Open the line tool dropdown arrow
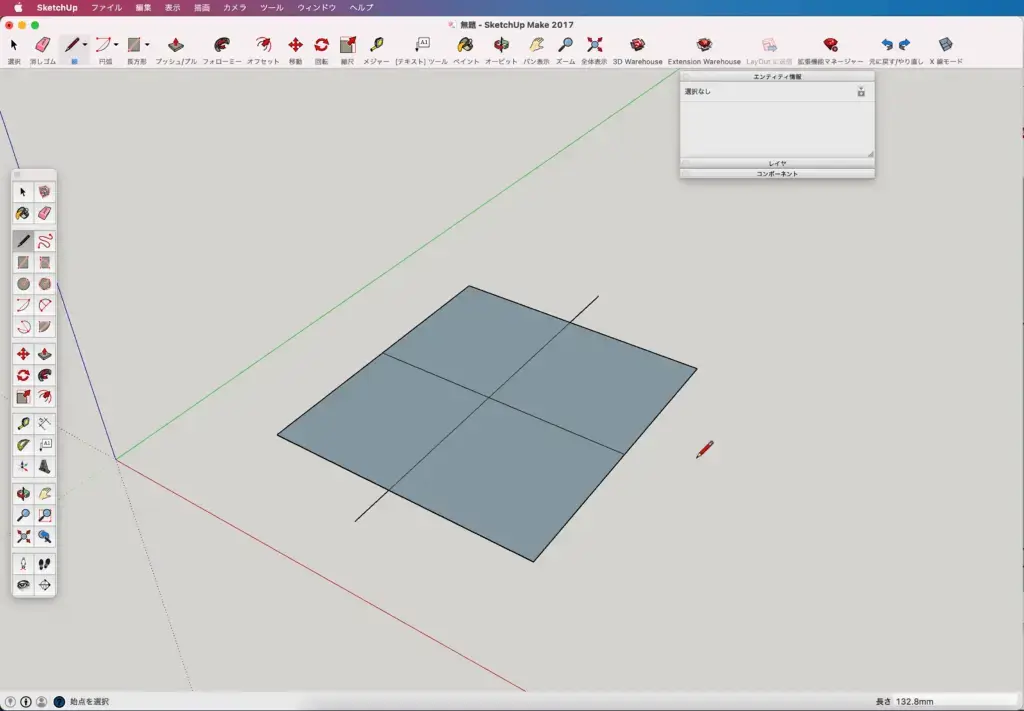1024x711 pixels. click(85, 45)
